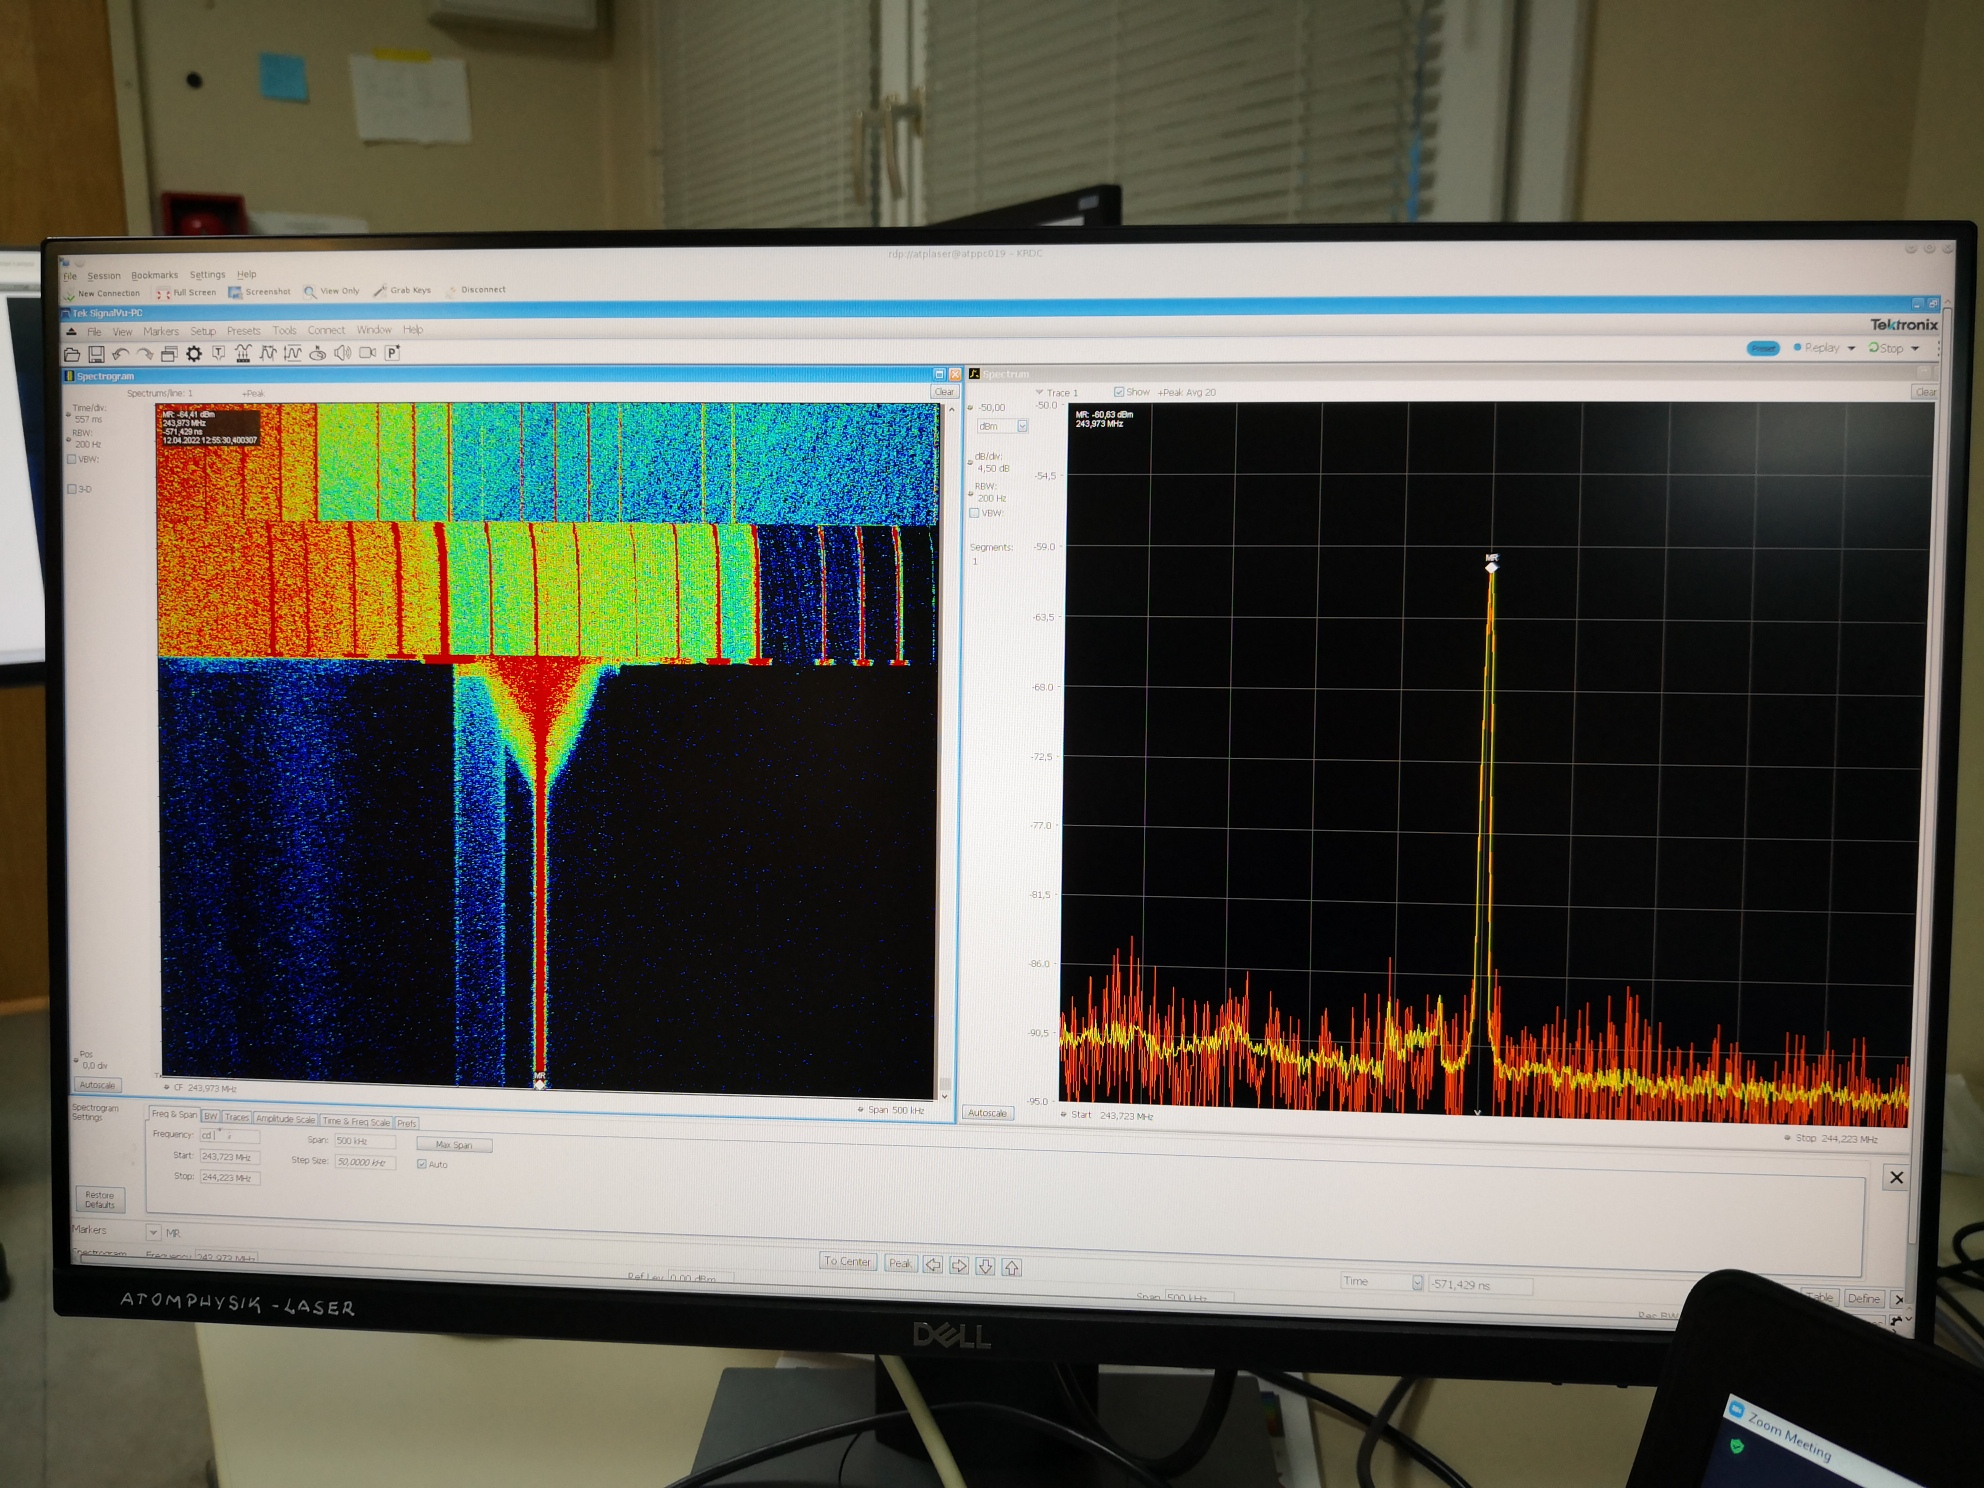
Task: Collapse the SignalVu menu bar triangle
Action: [71, 331]
